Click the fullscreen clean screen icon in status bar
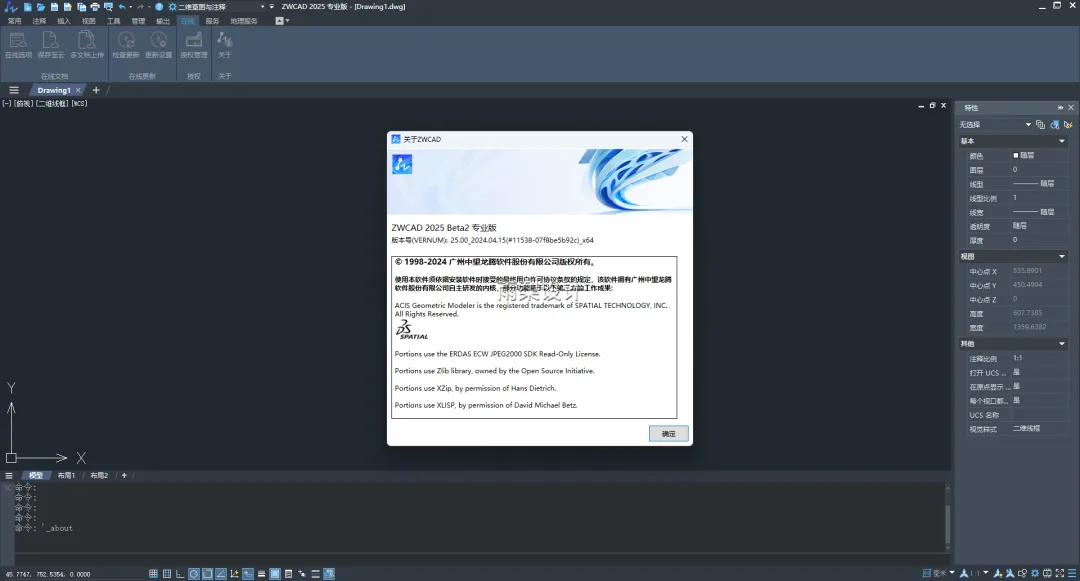The height and width of the screenshot is (581, 1080). [x=1060, y=573]
